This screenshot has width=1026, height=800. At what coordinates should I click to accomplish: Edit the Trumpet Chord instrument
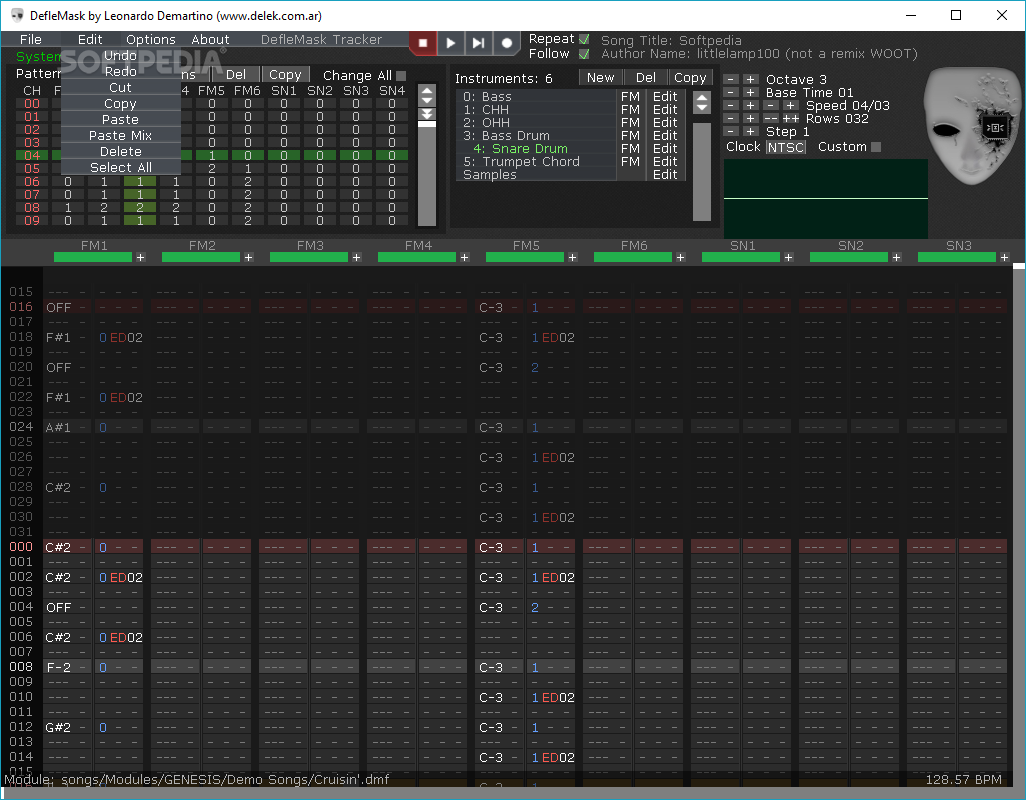[665, 162]
